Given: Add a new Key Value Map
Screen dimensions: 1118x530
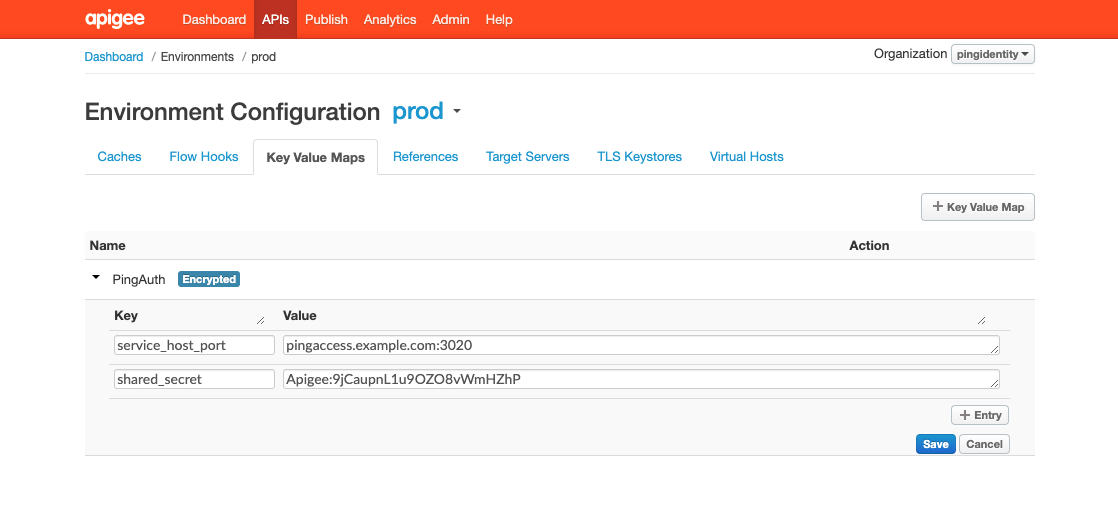Looking at the screenshot, I should [977, 207].
